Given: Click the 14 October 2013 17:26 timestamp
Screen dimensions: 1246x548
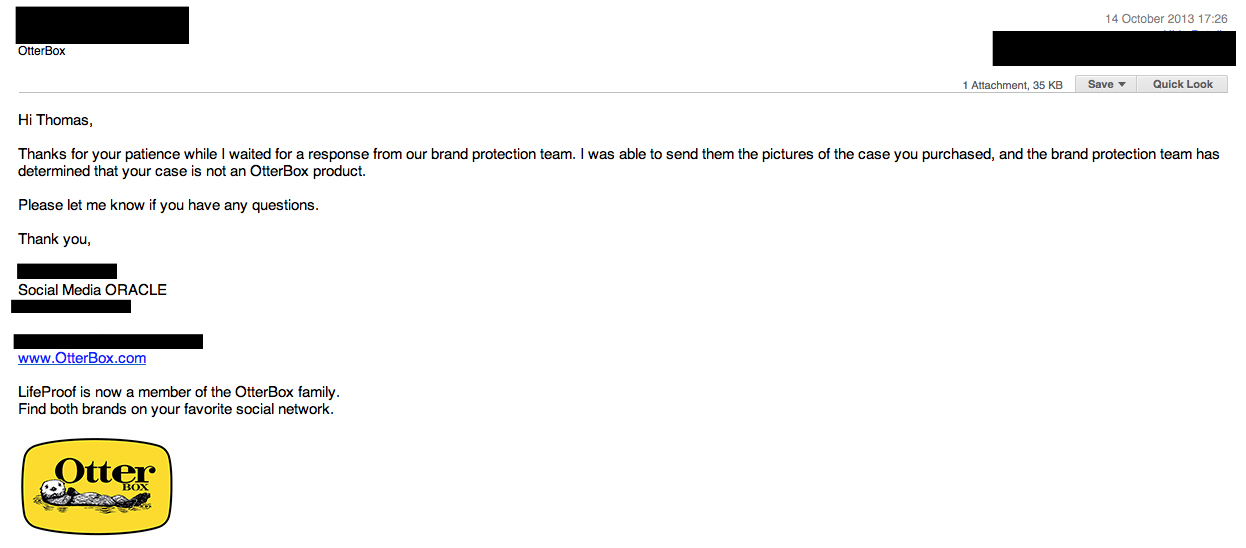Looking at the screenshot, I should tap(1166, 19).
